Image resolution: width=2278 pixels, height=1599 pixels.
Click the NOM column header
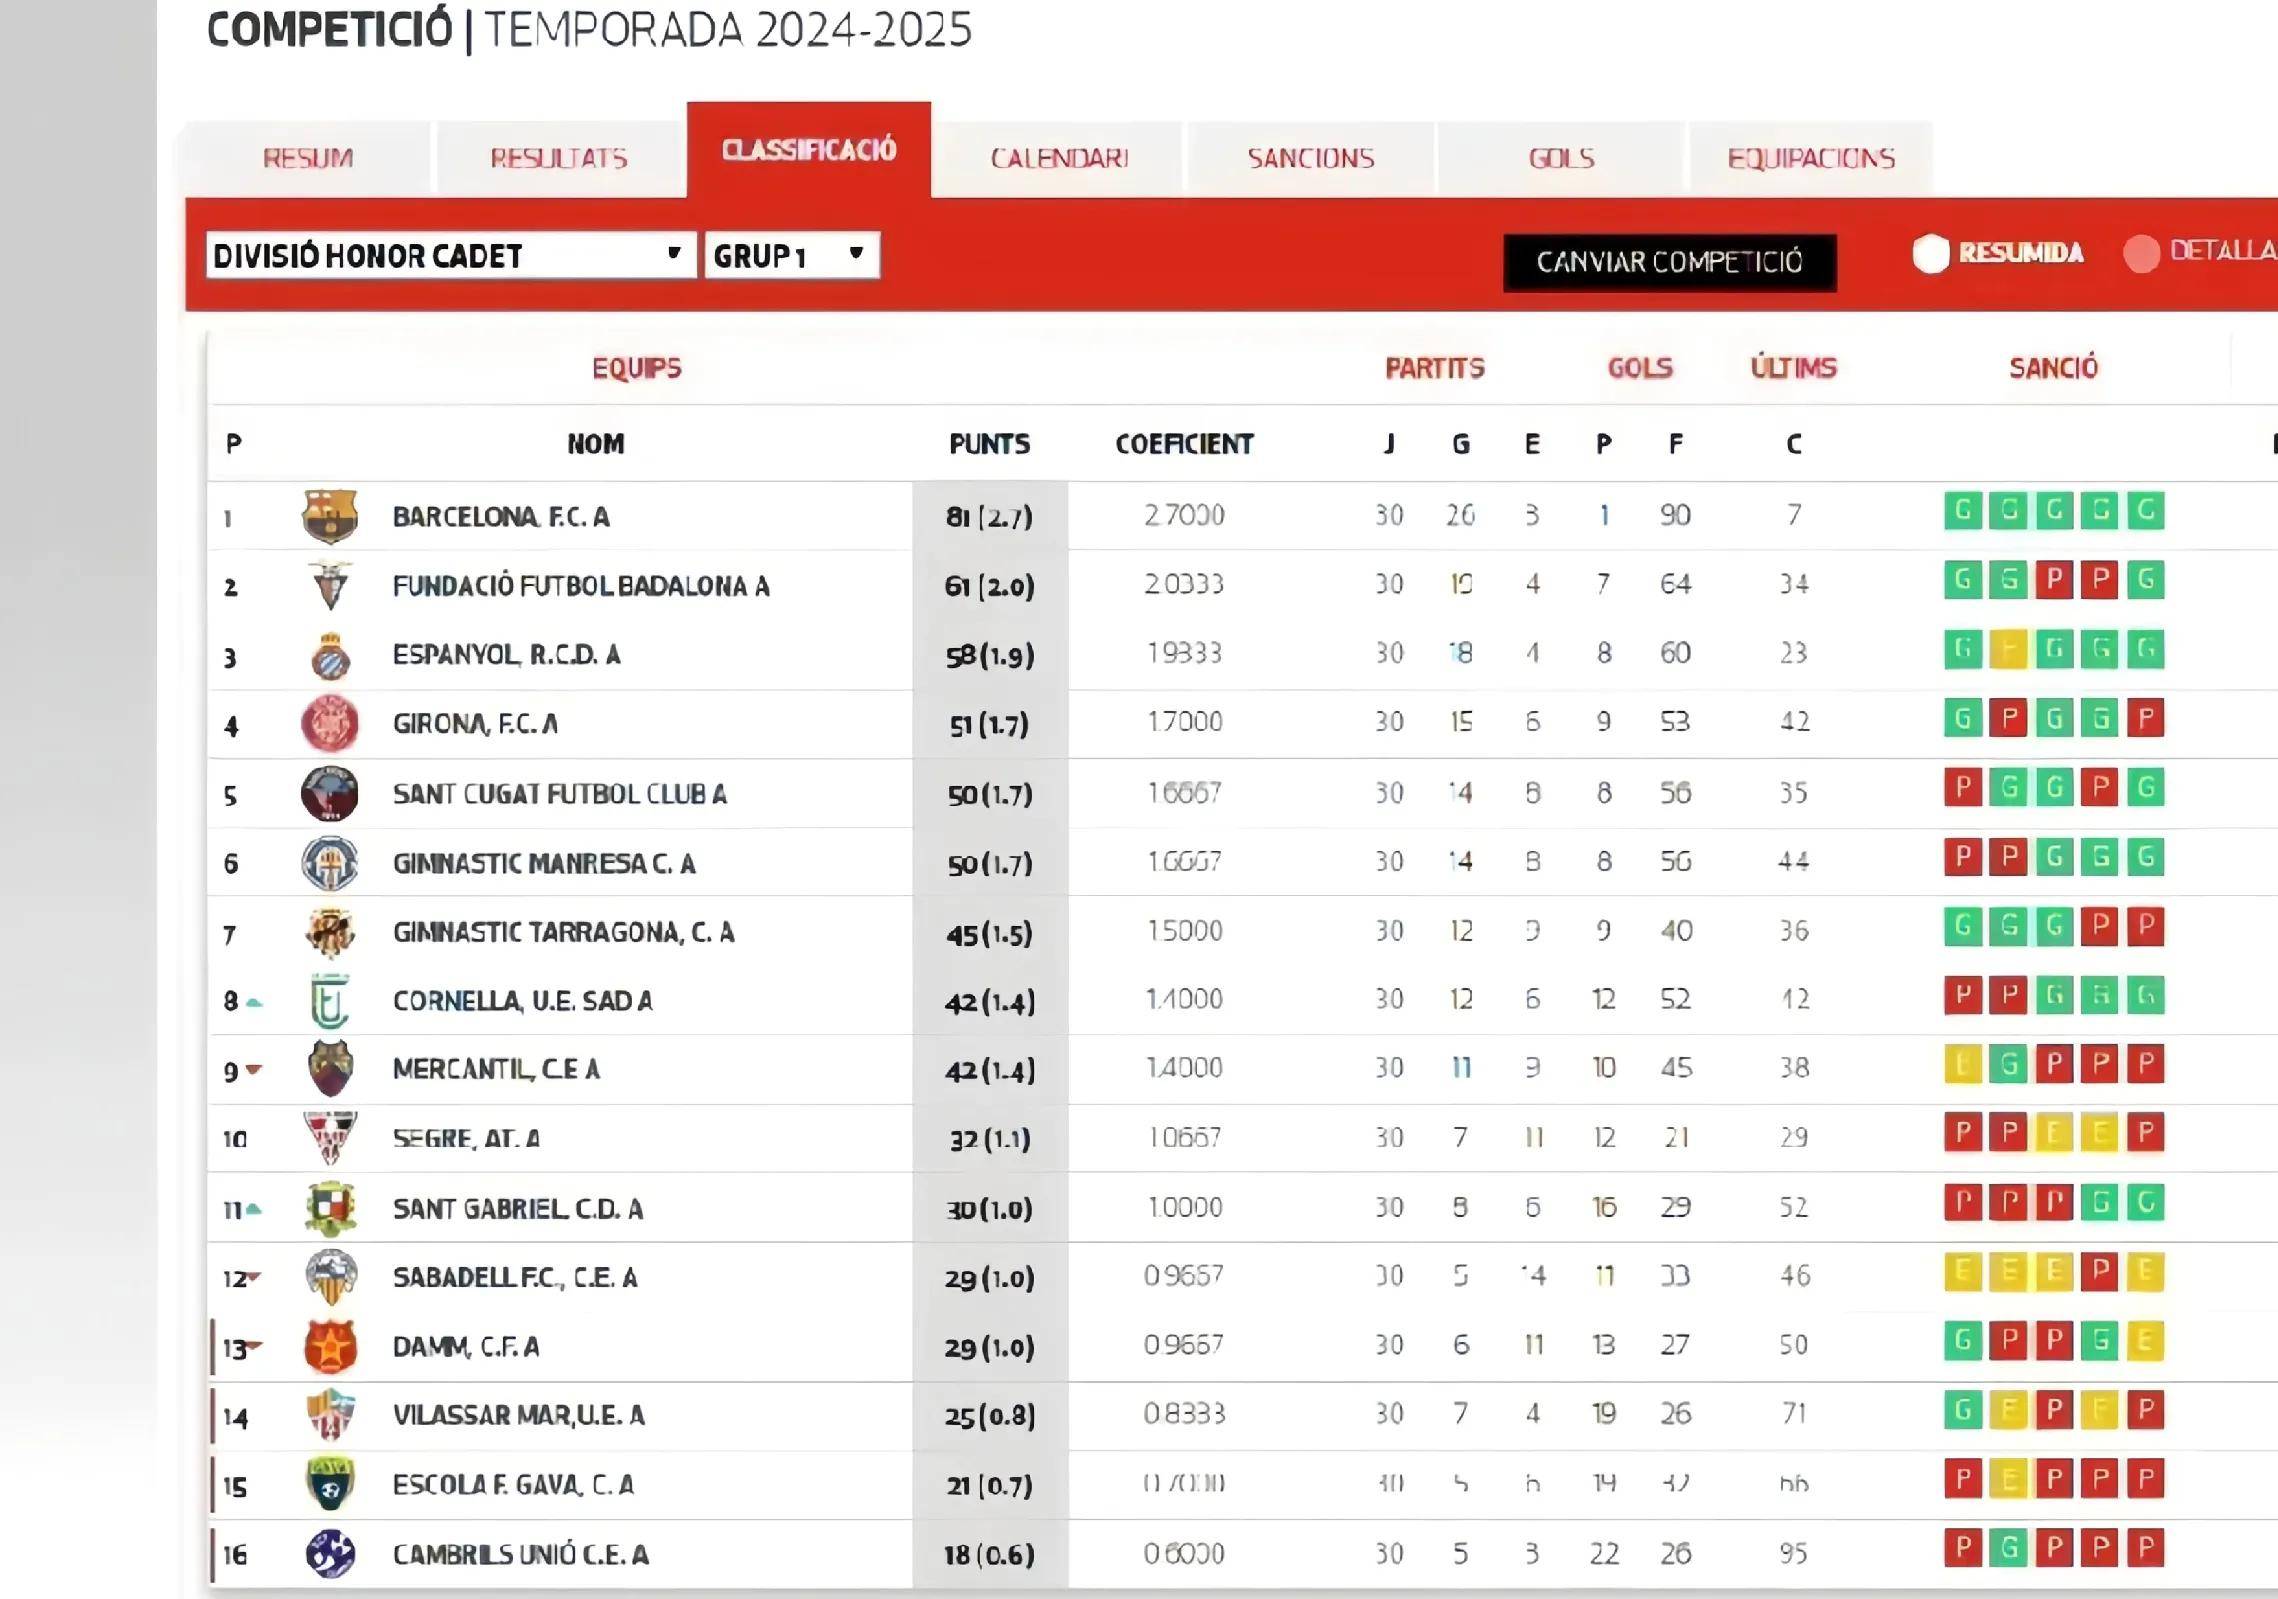[596, 444]
